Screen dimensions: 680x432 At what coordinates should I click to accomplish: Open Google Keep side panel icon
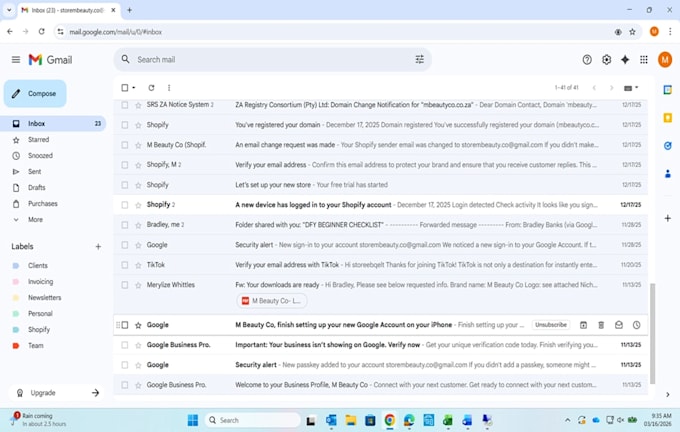668,118
